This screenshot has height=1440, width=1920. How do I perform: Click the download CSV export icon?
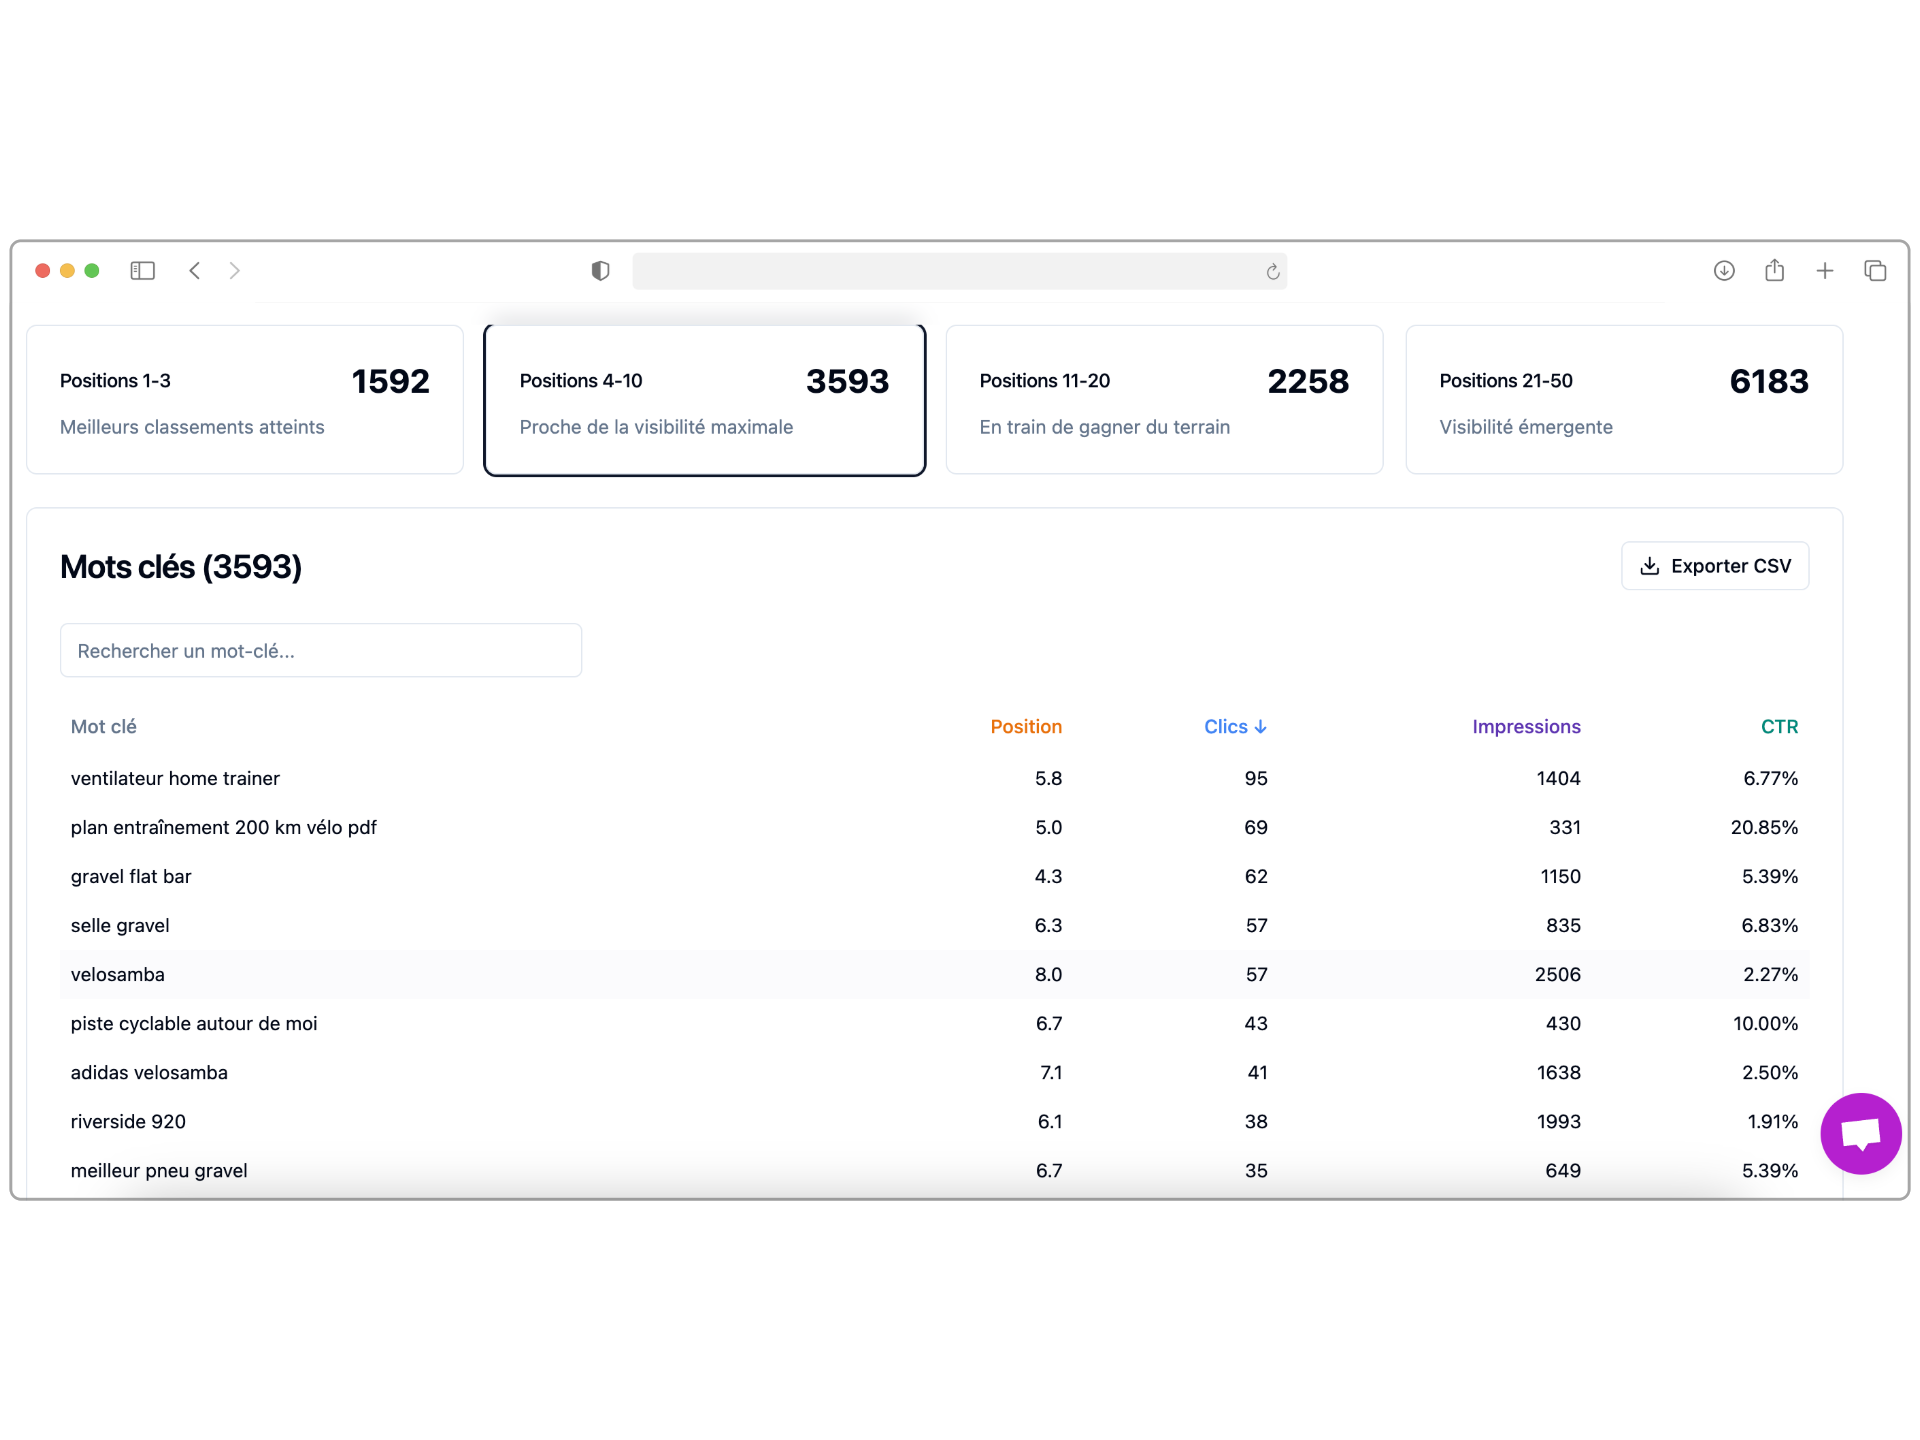click(x=1649, y=566)
